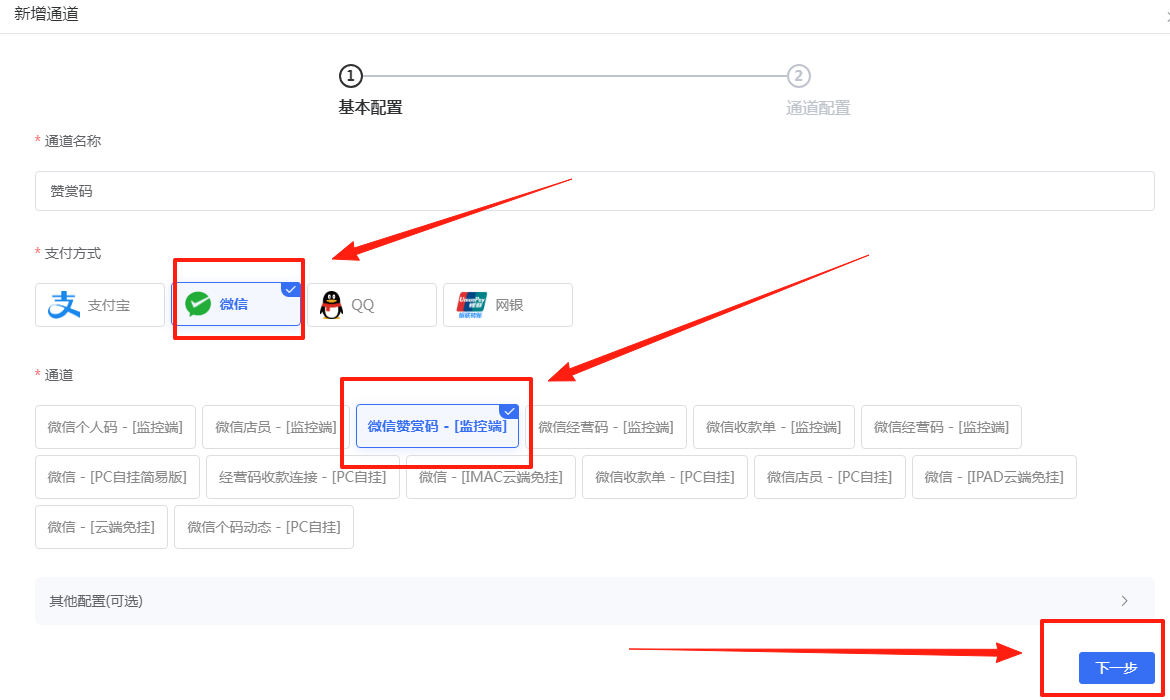Click the chevron arrow beside 其他配置
This screenshot has height=700, width=1170.
1124,601
